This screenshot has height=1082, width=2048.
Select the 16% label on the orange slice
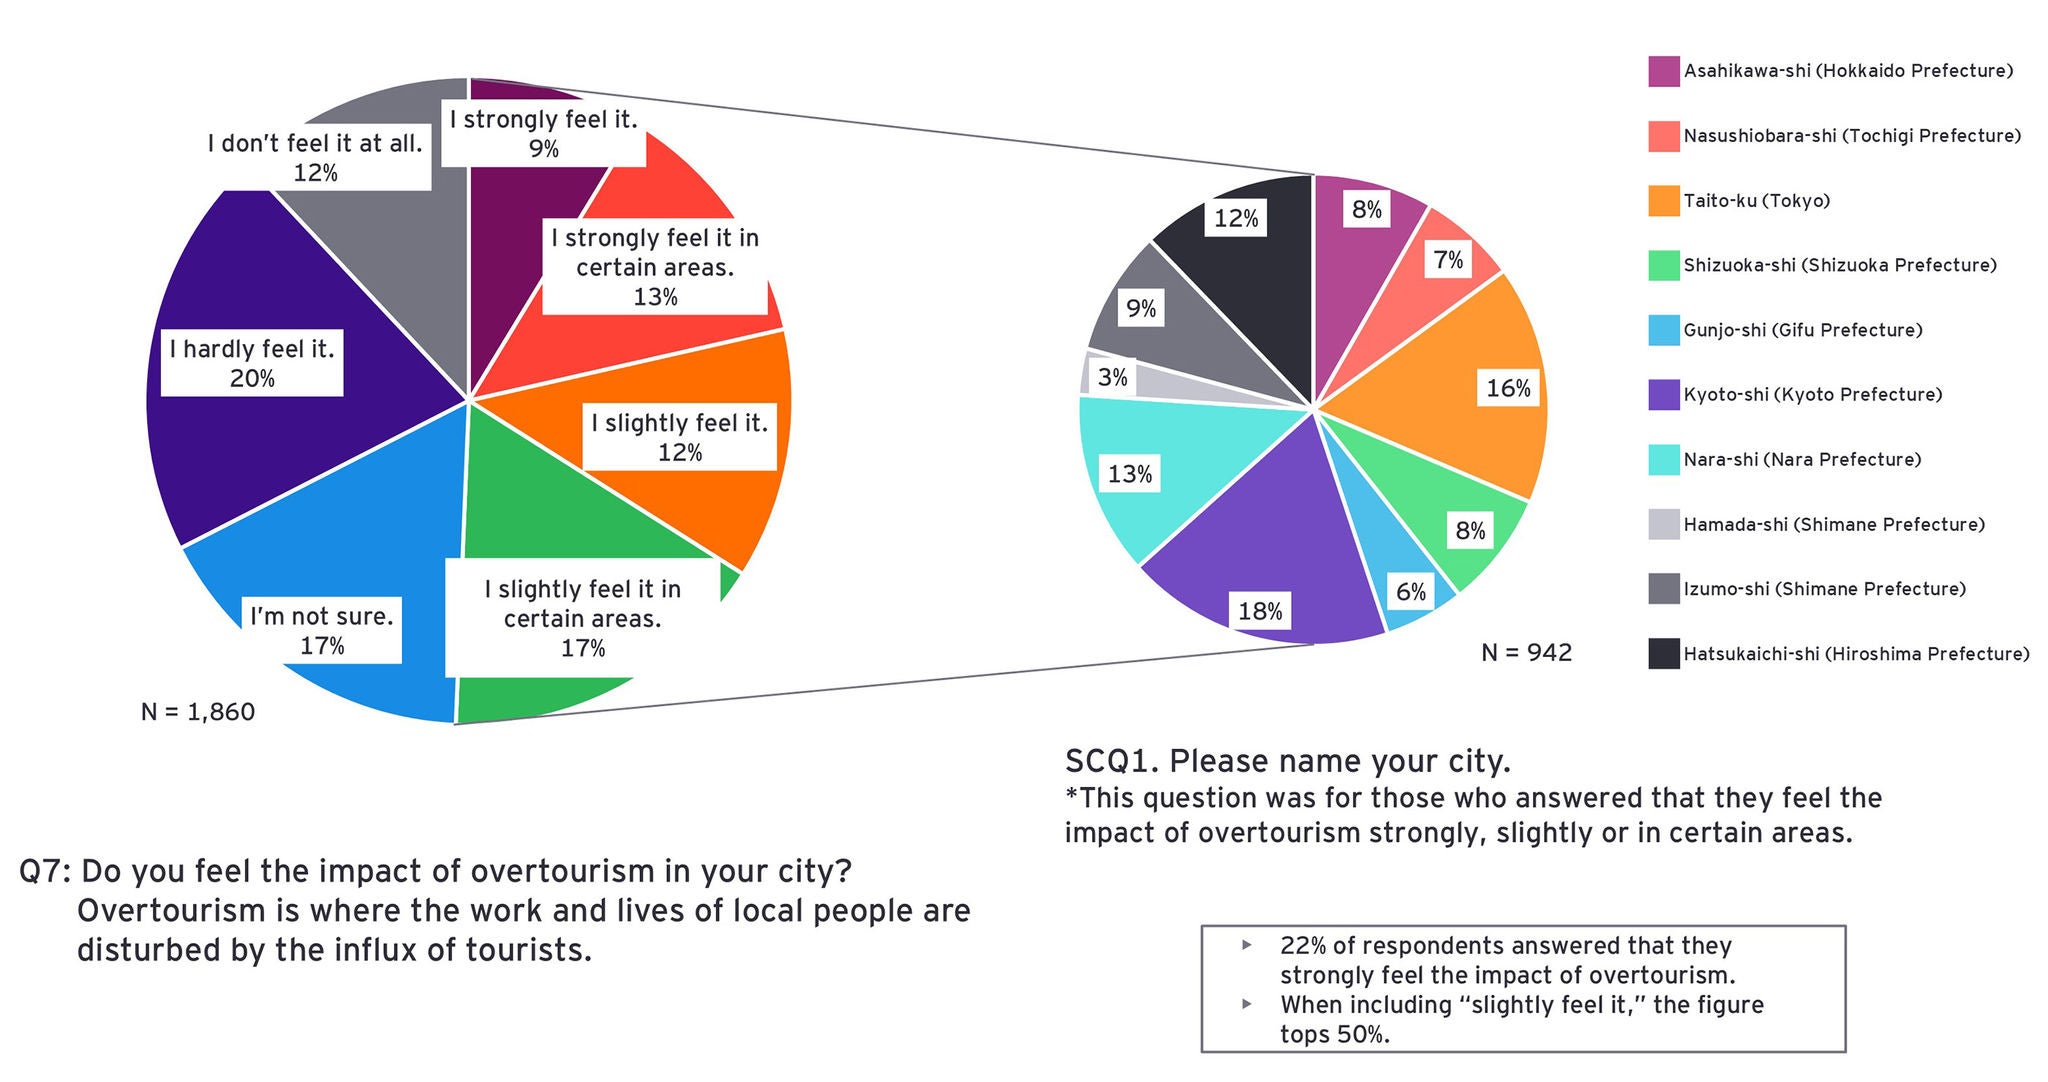coord(1508,388)
